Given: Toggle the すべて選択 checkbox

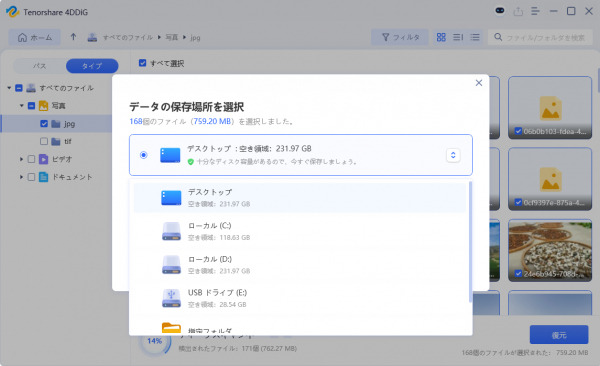Looking at the screenshot, I should tap(143, 63).
